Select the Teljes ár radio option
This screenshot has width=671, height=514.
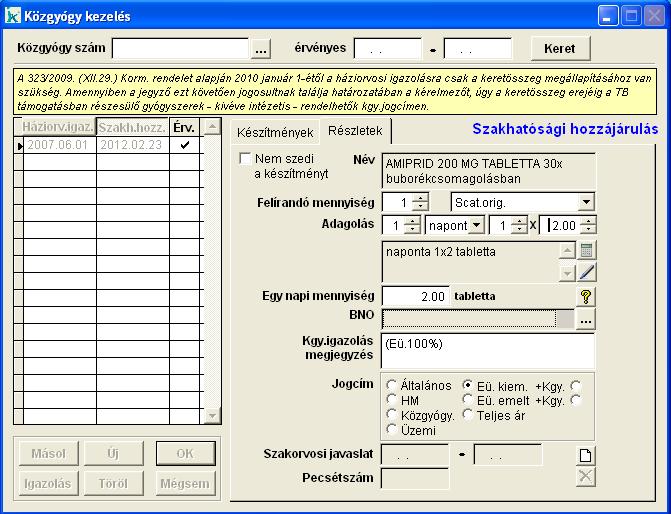point(468,415)
